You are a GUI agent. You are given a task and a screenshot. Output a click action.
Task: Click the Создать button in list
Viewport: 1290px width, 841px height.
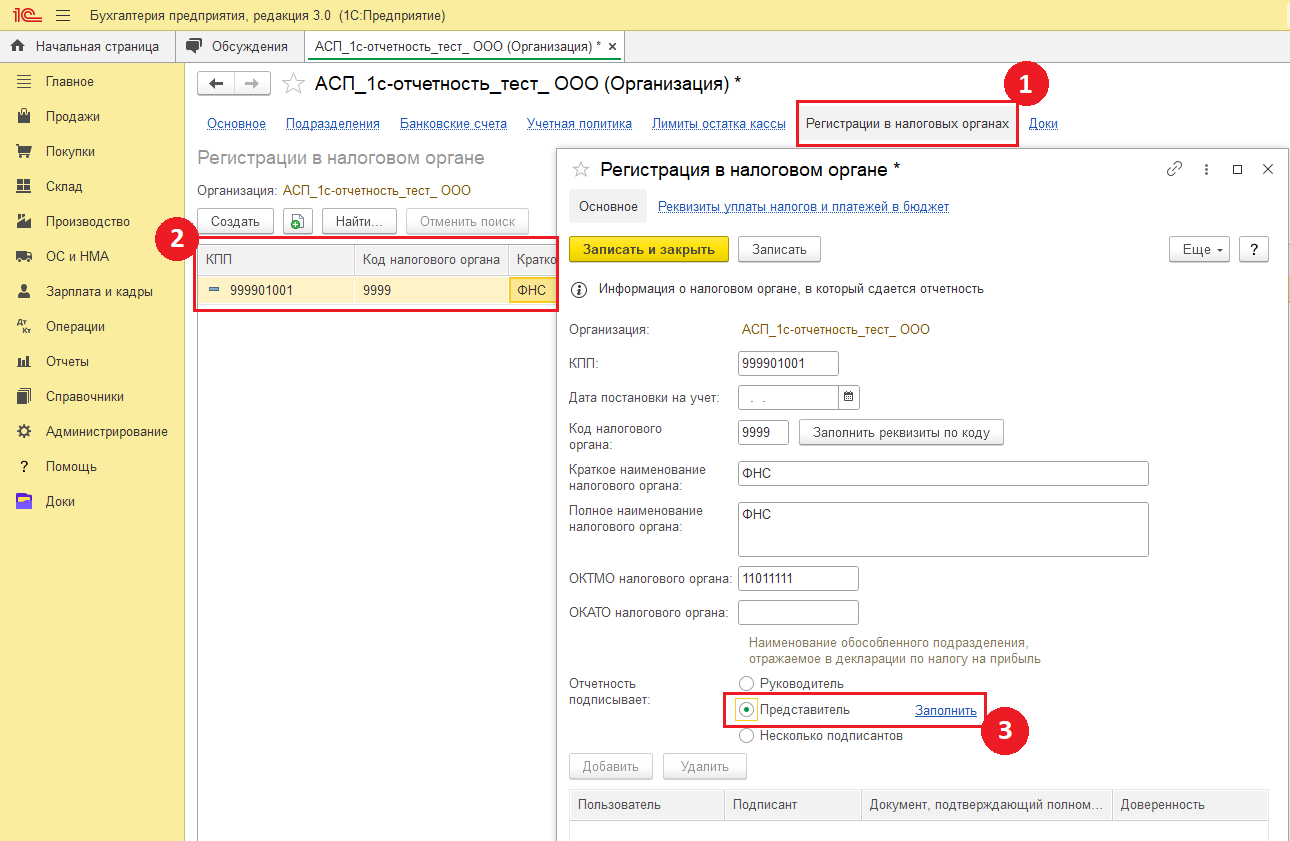click(235, 221)
